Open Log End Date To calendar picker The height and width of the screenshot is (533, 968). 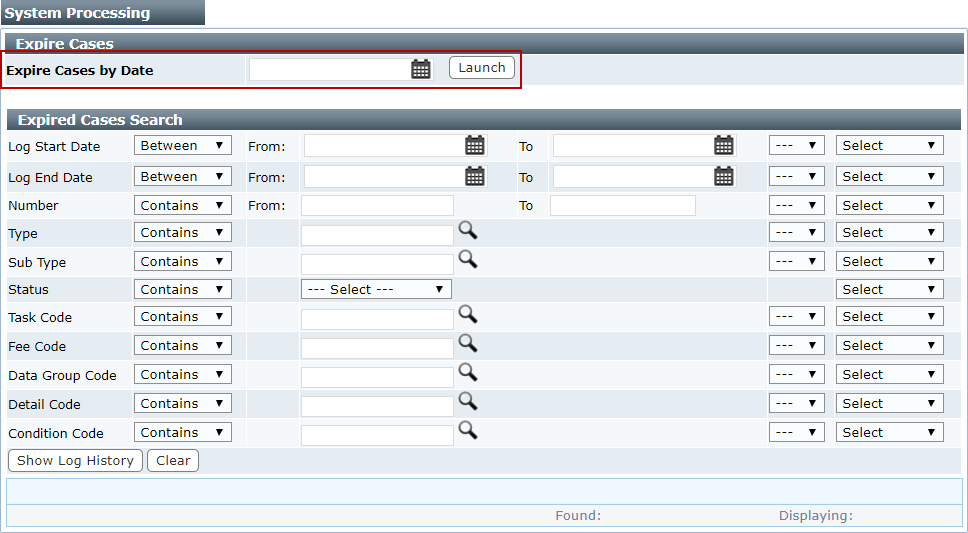pyautogui.click(x=723, y=176)
